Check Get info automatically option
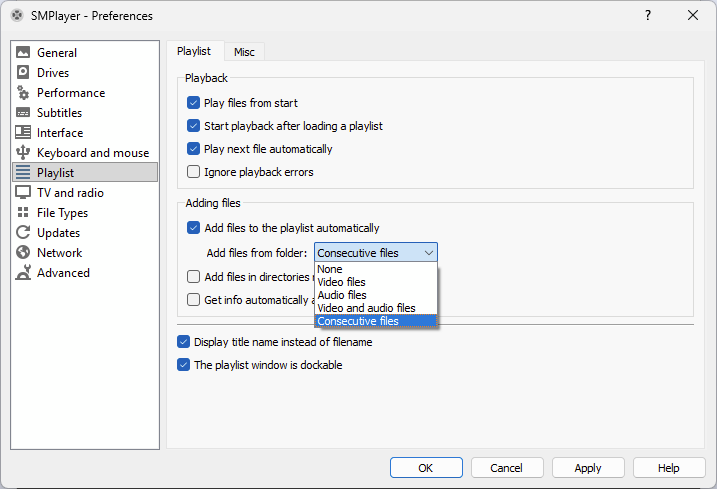The height and width of the screenshot is (489, 717). [x=193, y=300]
